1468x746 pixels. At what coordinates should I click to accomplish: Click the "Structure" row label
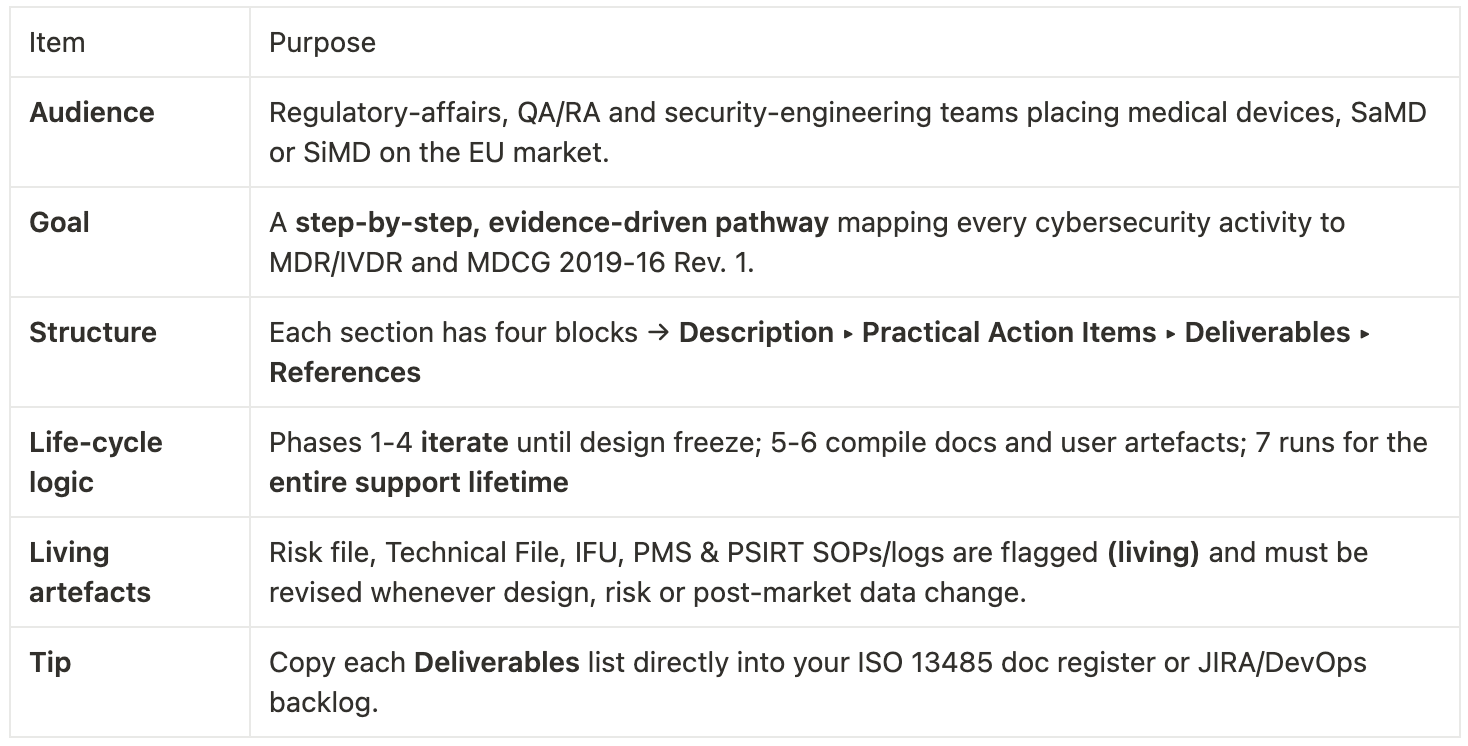point(93,332)
